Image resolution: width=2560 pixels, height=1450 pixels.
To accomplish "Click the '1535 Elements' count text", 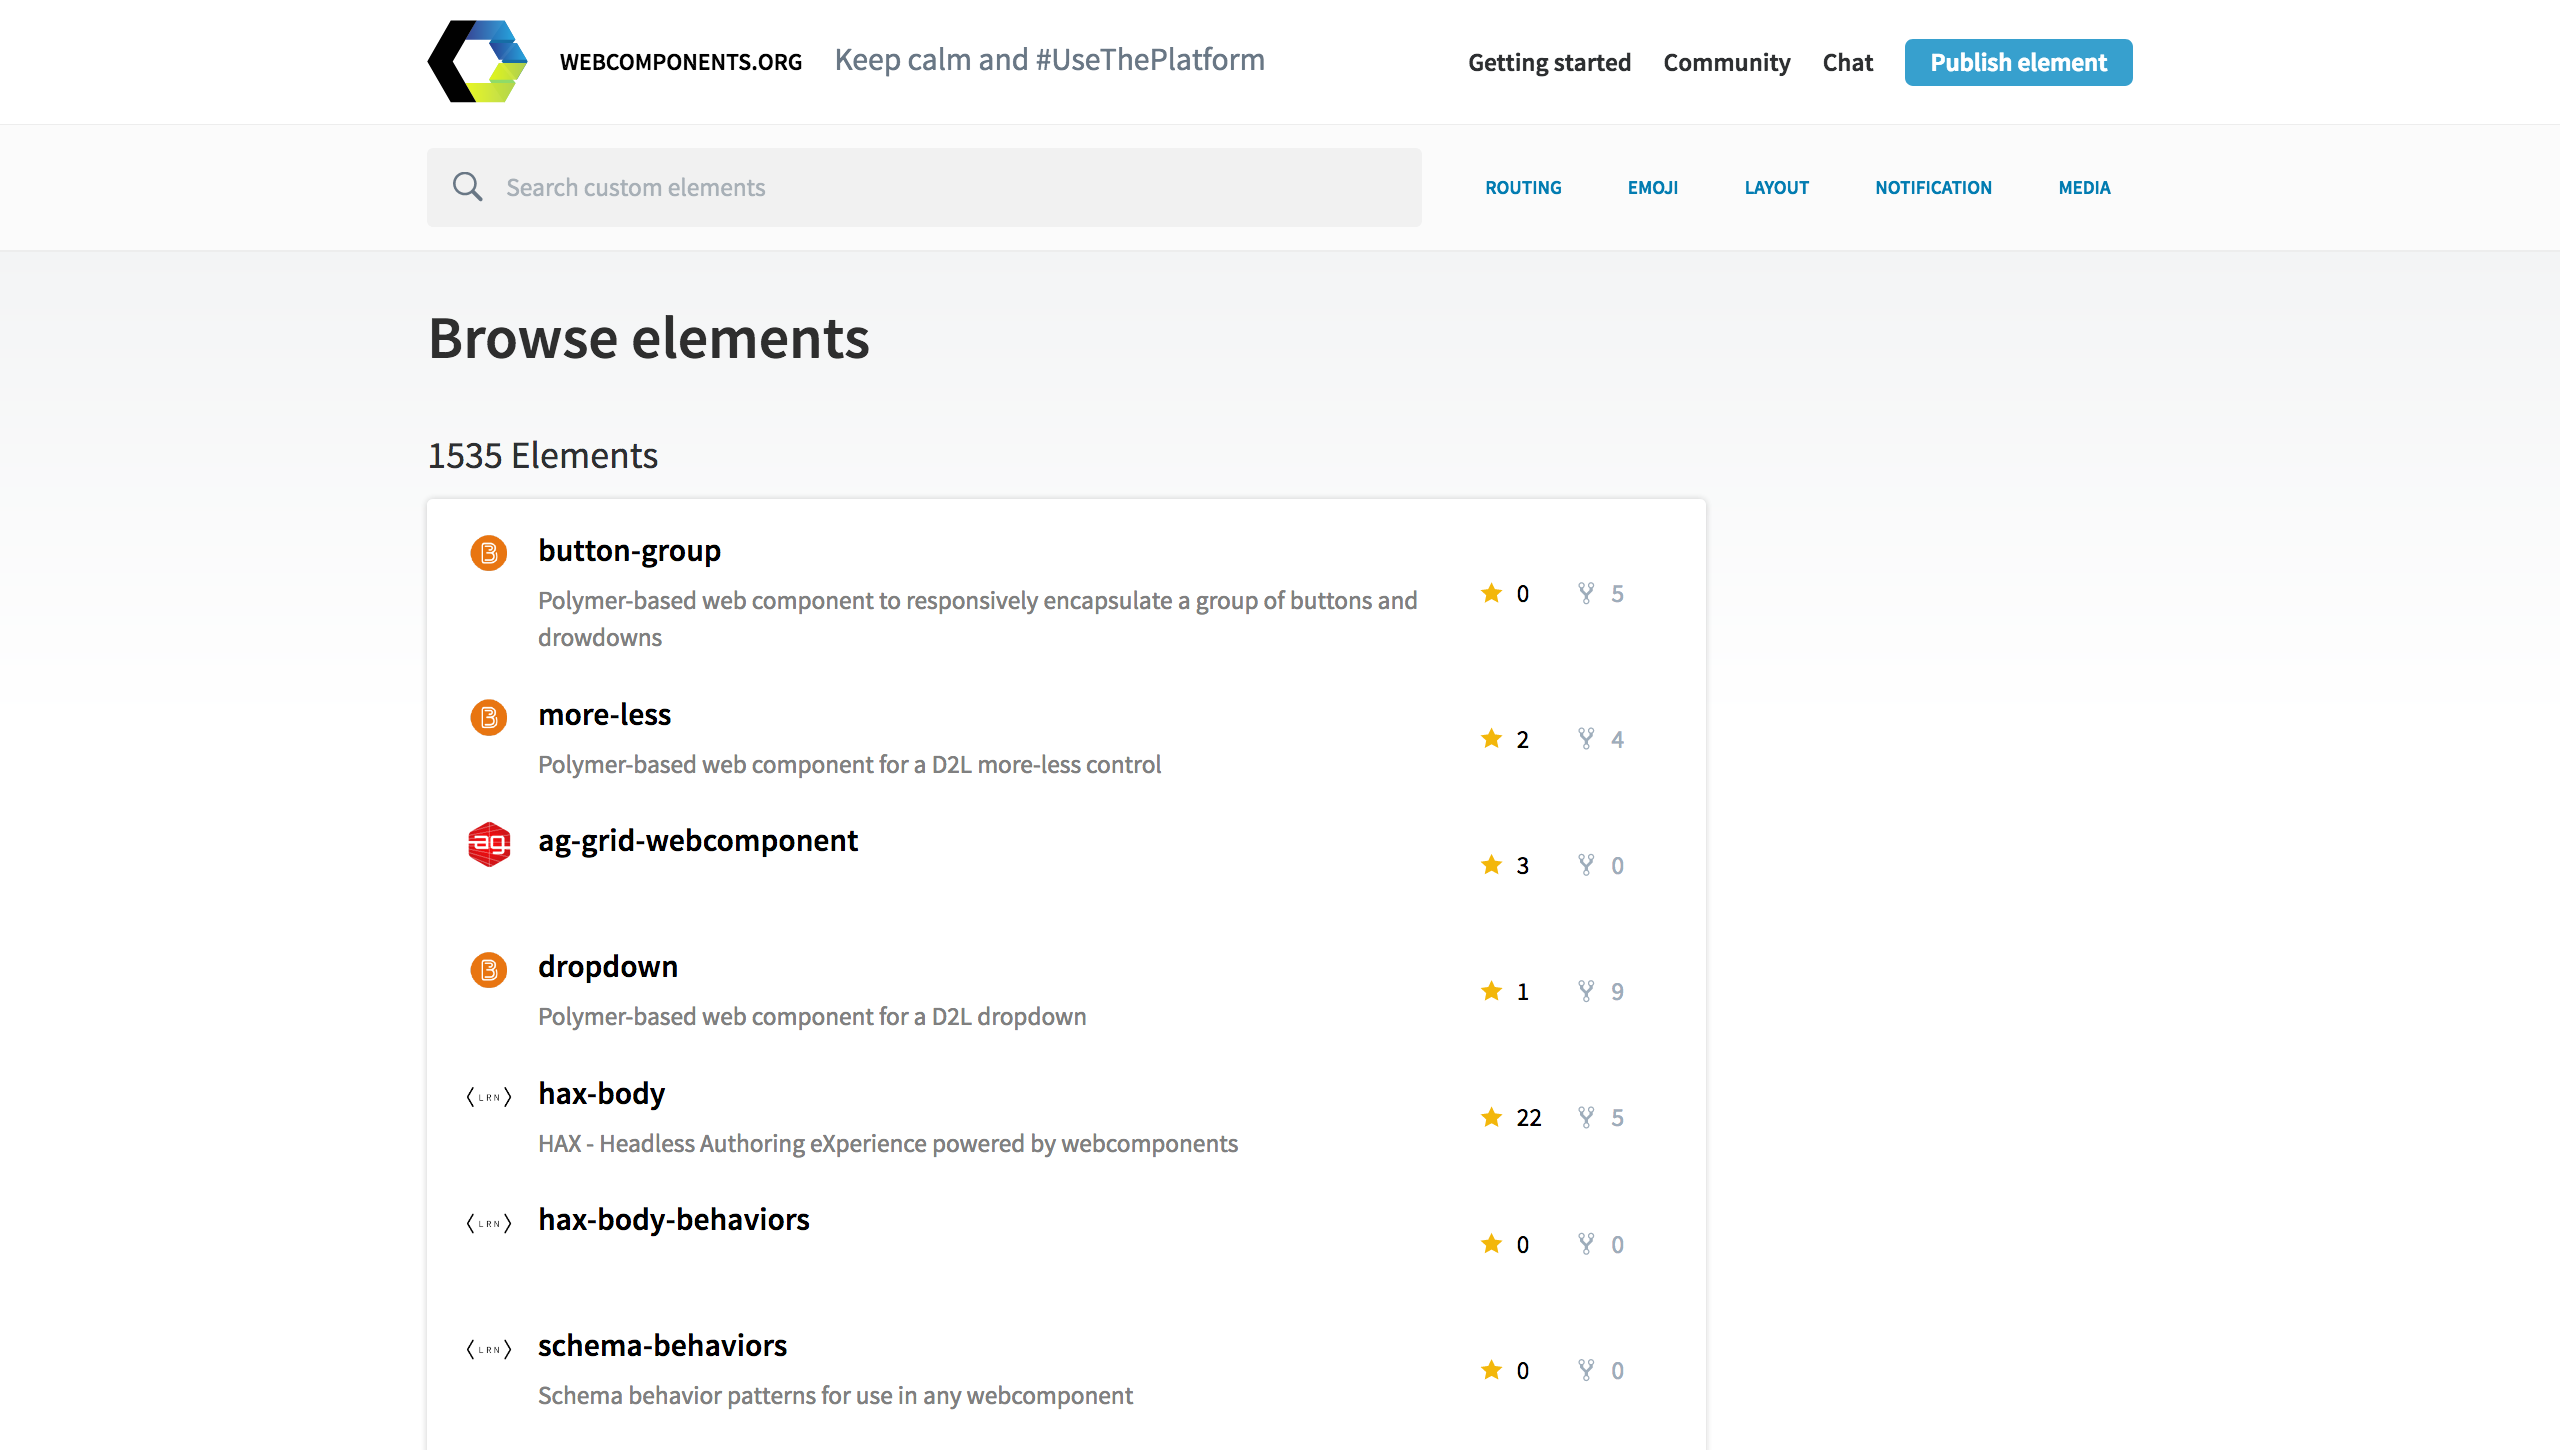I will point(542,456).
